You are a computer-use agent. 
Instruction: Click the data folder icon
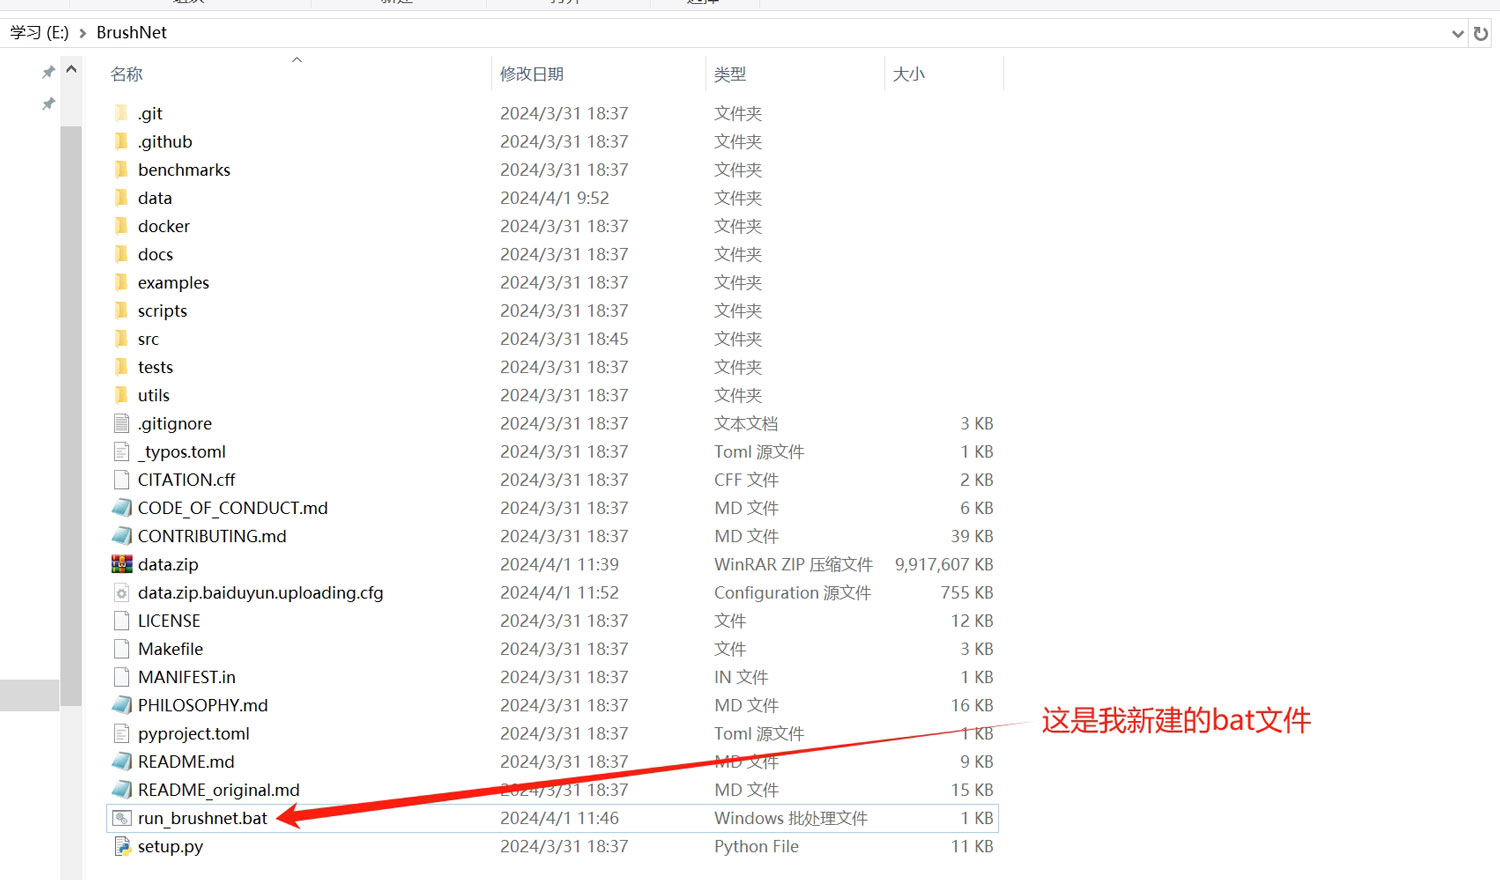tap(121, 197)
